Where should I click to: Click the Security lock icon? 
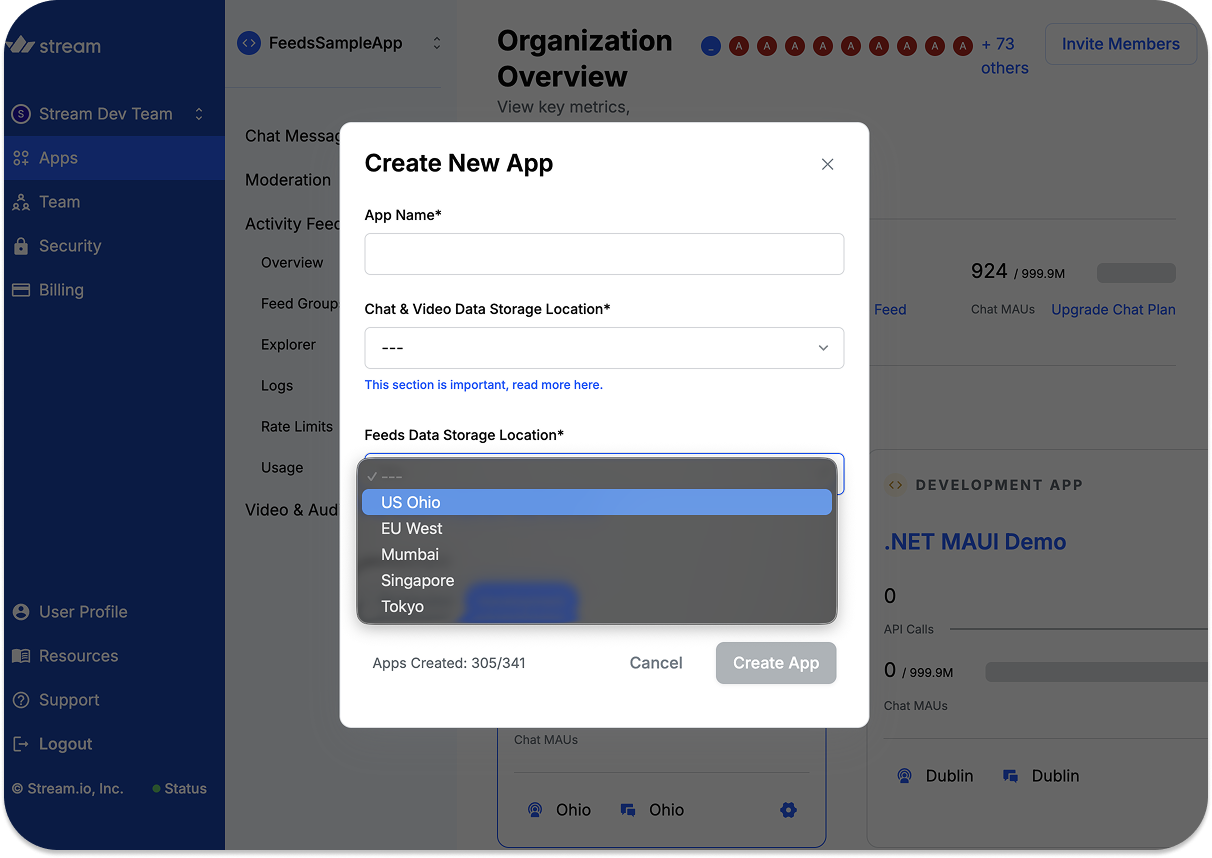click(x=21, y=246)
